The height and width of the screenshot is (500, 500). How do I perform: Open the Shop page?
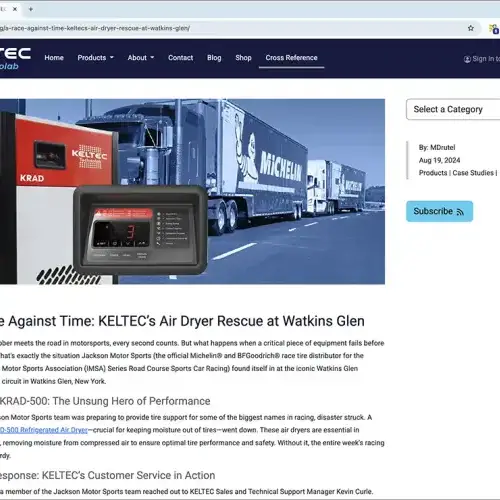point(243,58)
